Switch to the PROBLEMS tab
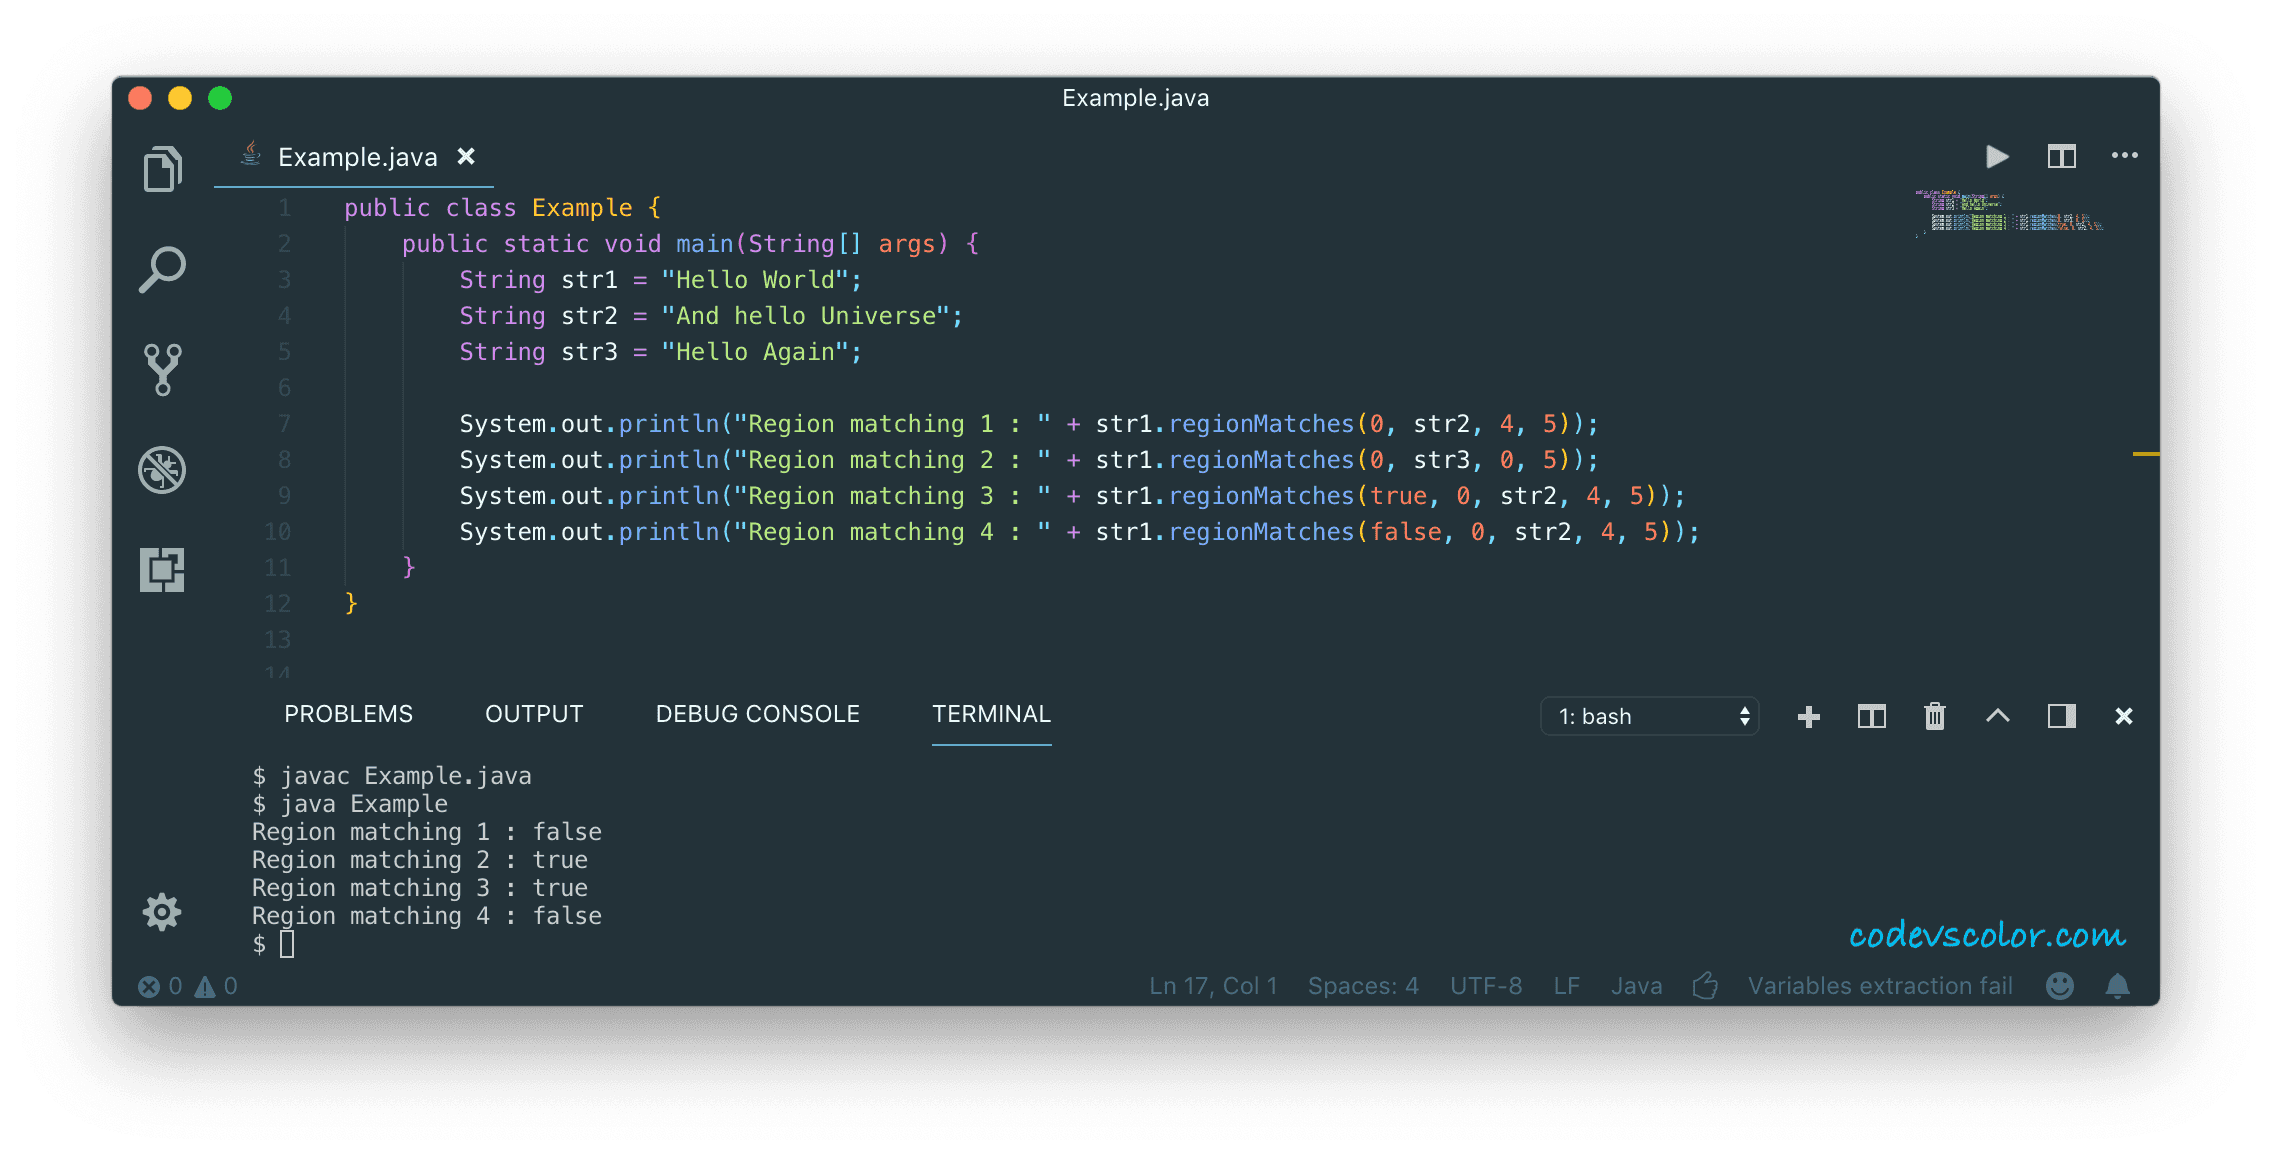2272x1154 pixels. (x=348, y=714)
